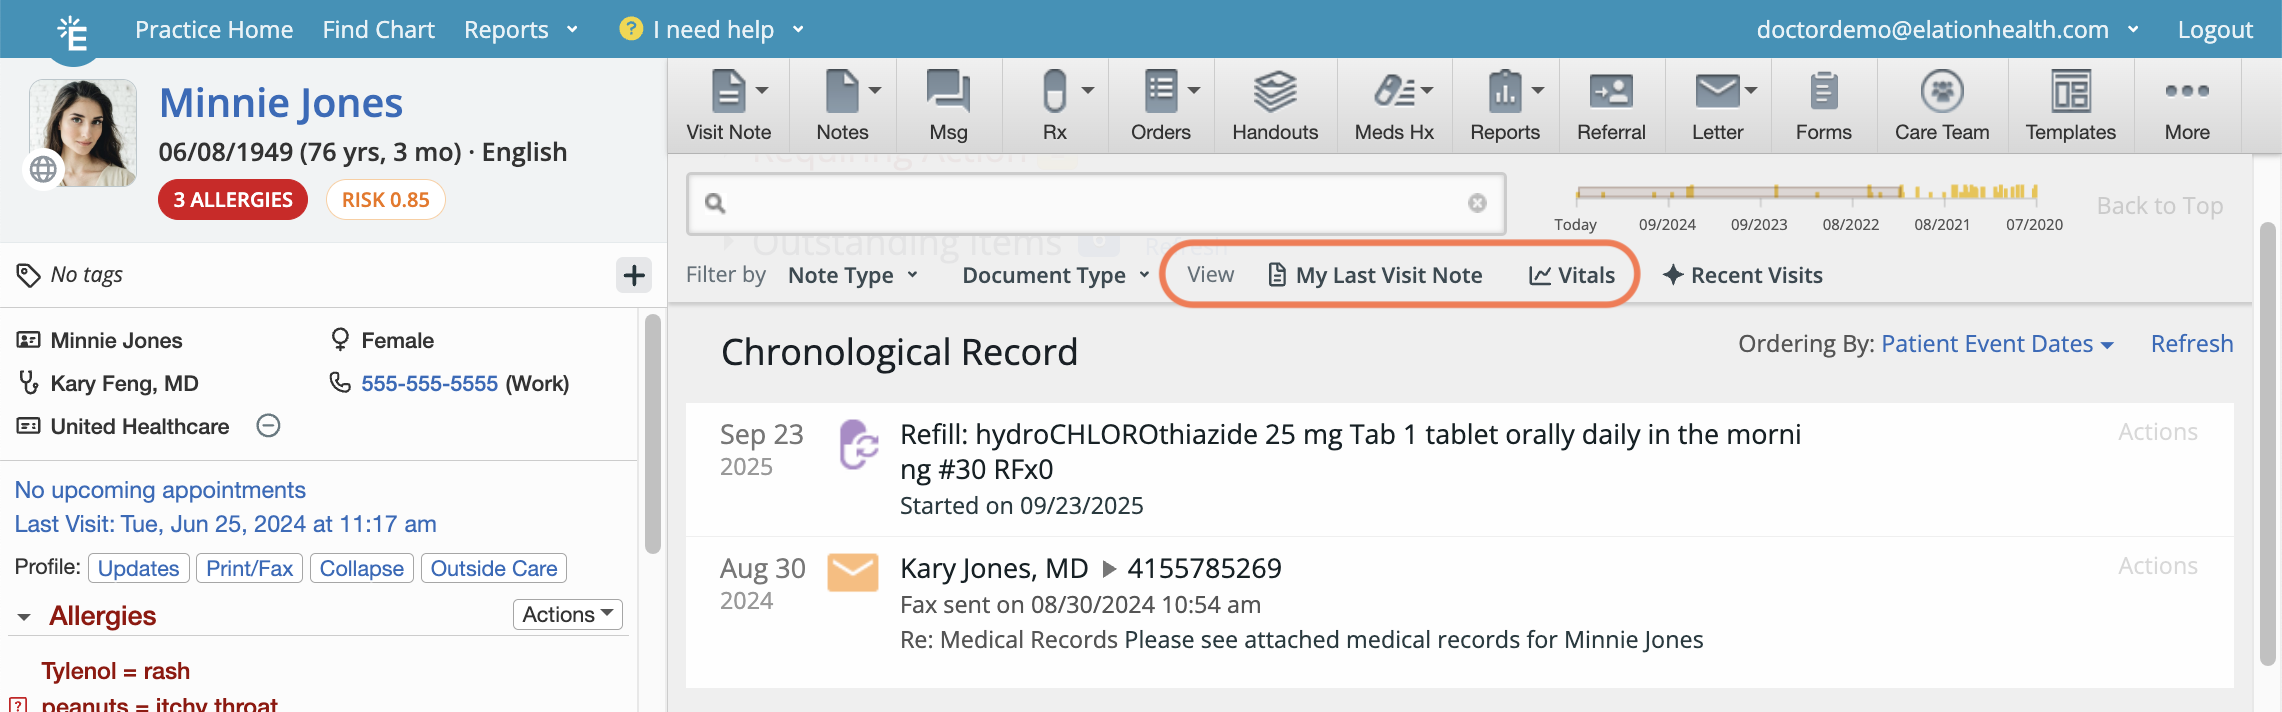Image resolution: width=2282 pixels, height=712 pixels.
Task: Click the More options icon
Action: tap(2186, 106)
